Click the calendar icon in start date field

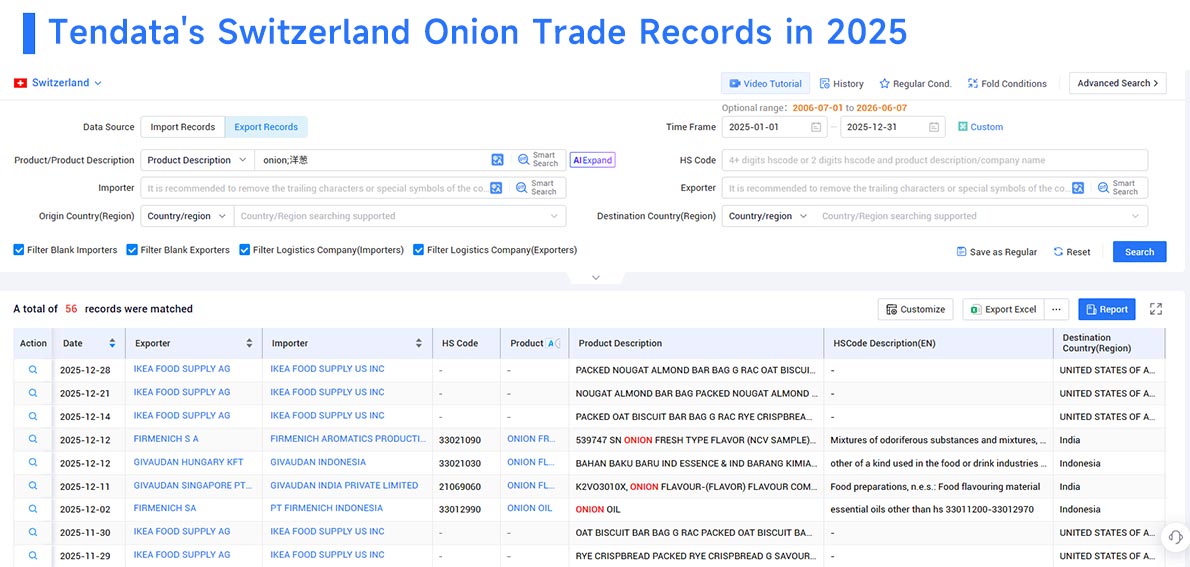pyautogui.click(x=816, y=128)
